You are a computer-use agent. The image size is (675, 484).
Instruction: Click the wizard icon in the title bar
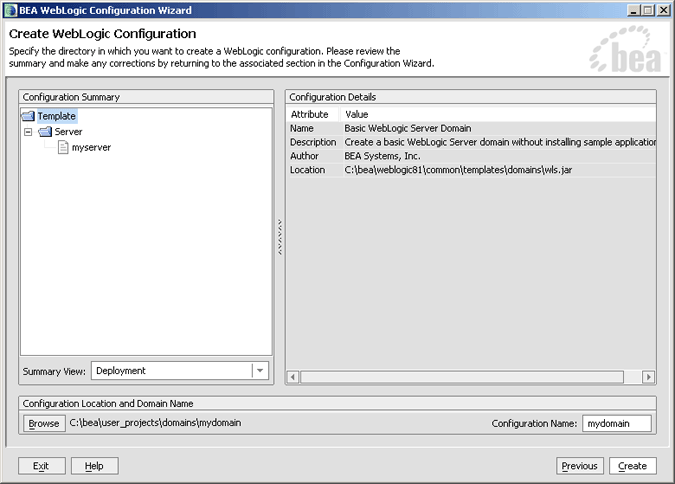click(10, 10)
